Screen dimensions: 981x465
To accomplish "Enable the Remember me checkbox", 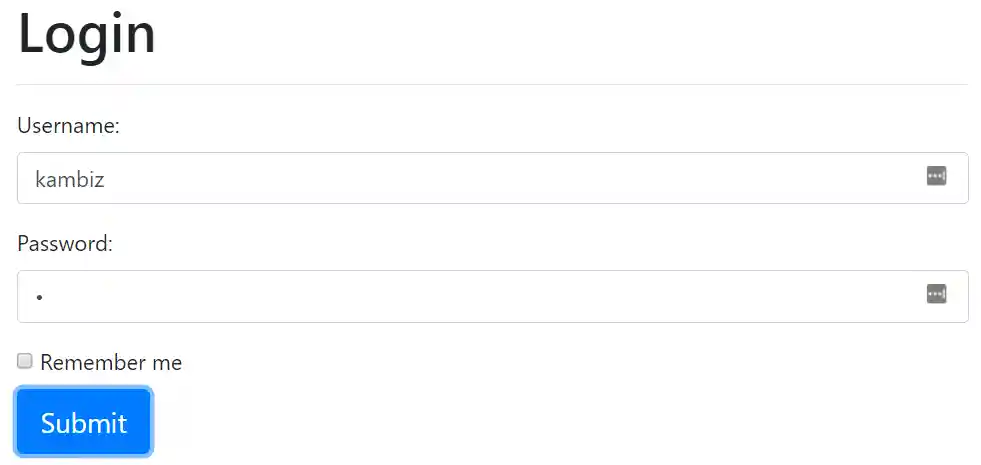I will point(25,361).
